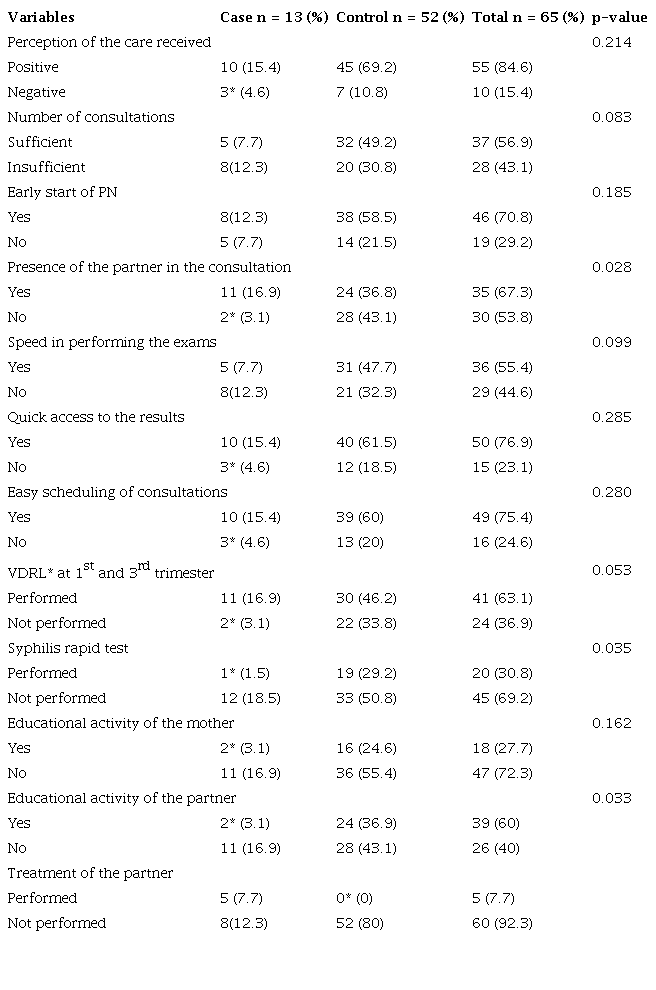
Task: Click the 0.028 p-value cell
Action: pyautogui.click(x=611, y=267)
